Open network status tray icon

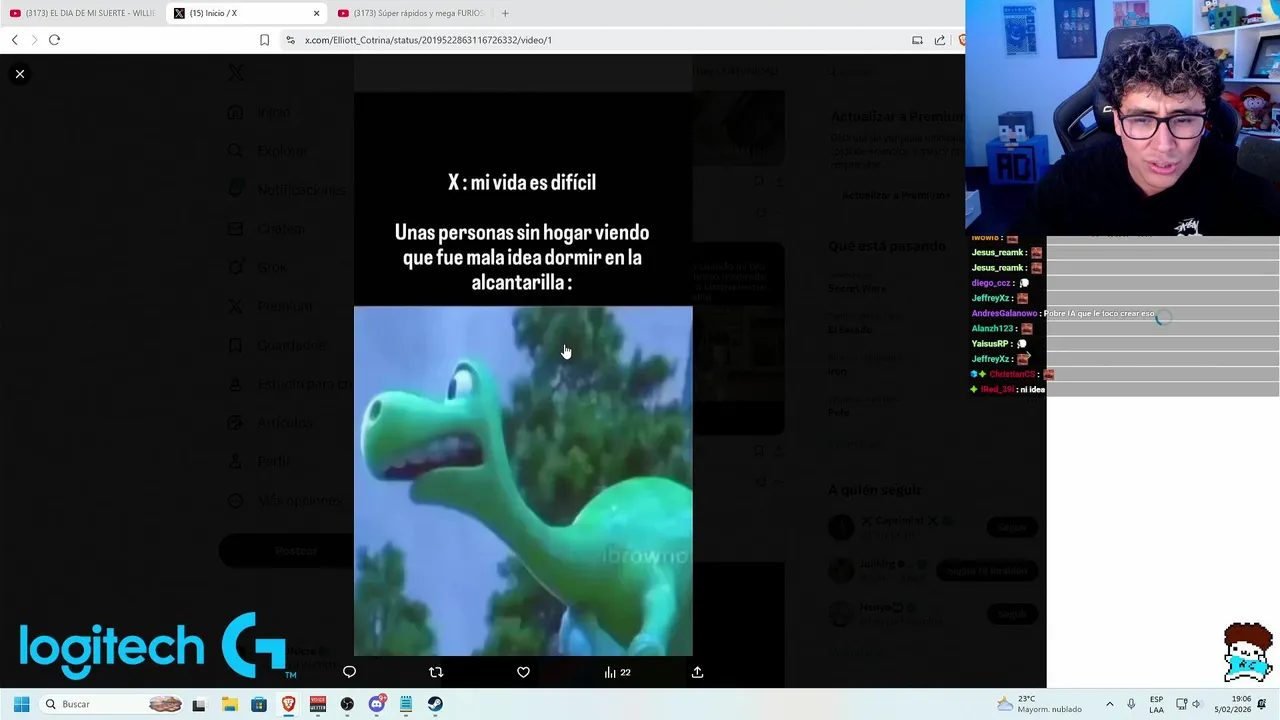1181,704
